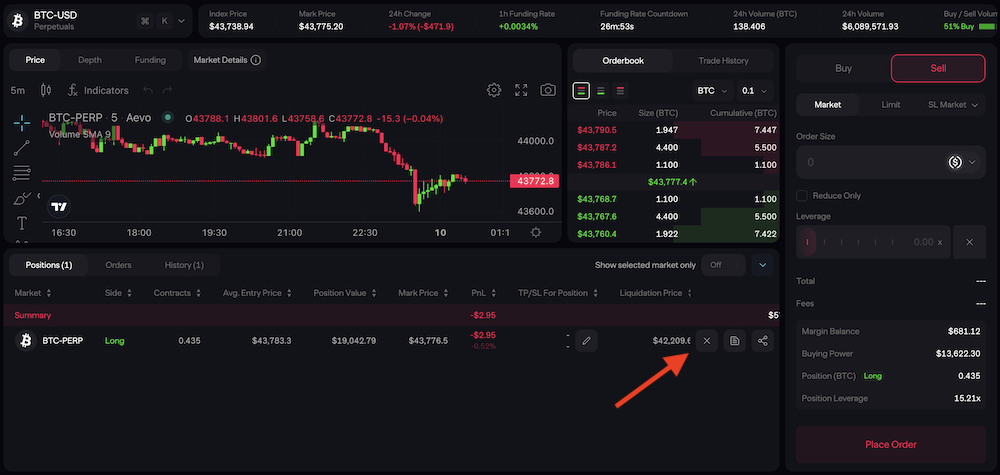Select the Sell side button

click(938, 68)
